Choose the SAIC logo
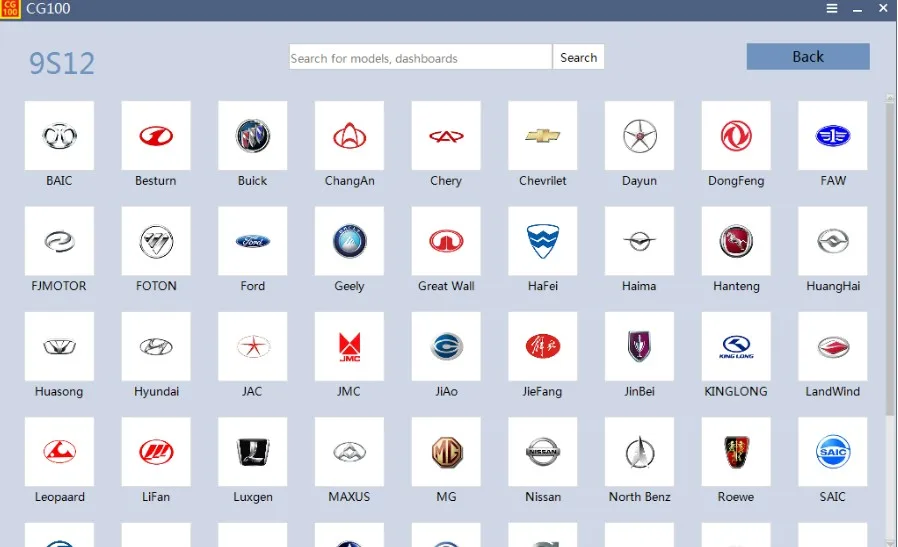 tap(833, 452)
